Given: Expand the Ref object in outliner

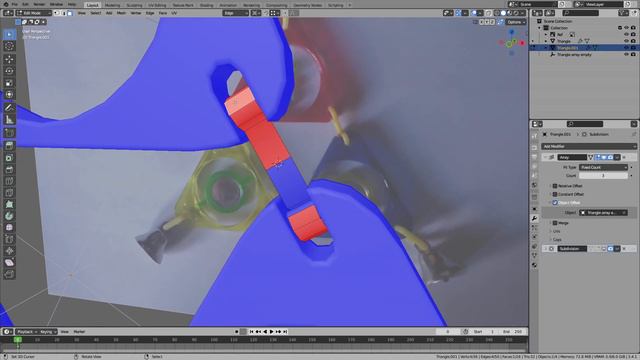Looking at the screenshot, I should pos(546,34).
